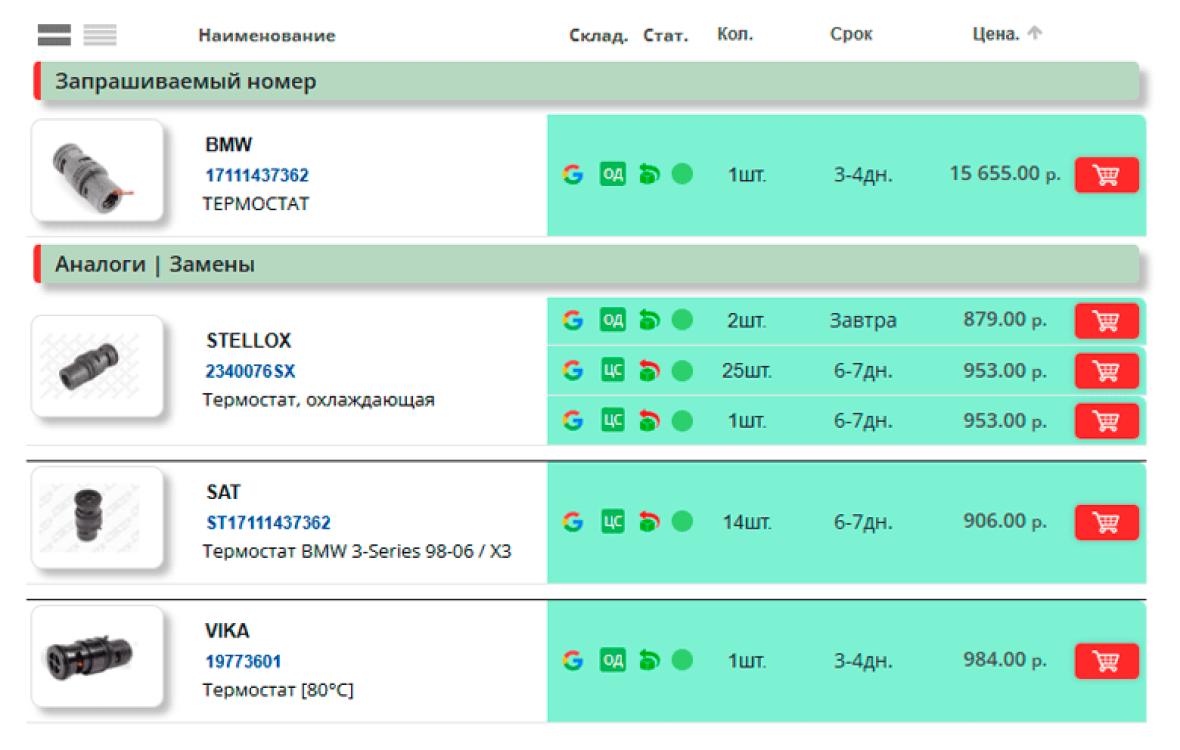
Task: Select brand name SAT
Action: [x=223, y=492]
